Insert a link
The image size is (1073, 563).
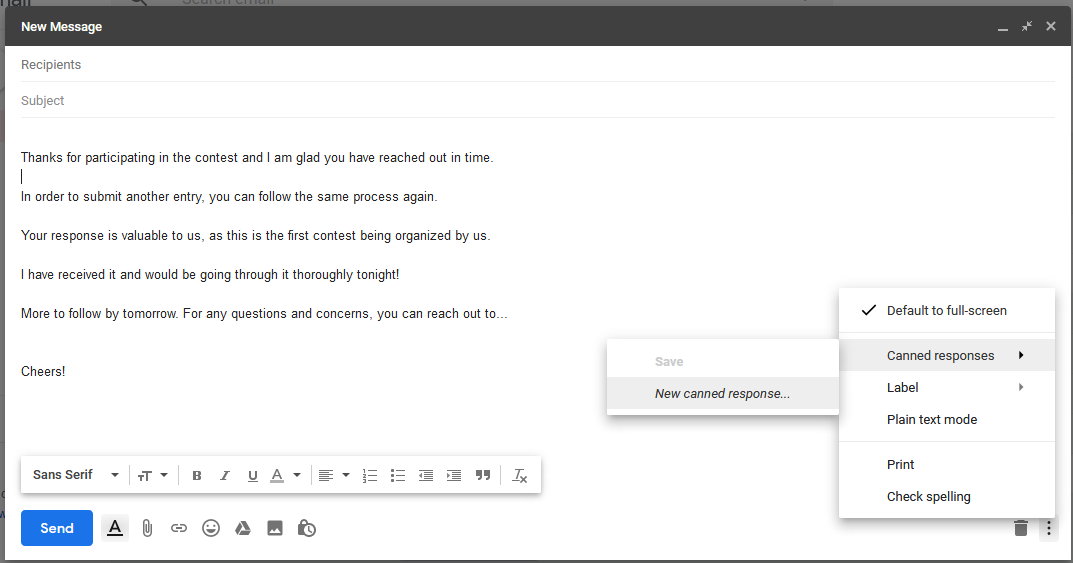click(179, 527)
